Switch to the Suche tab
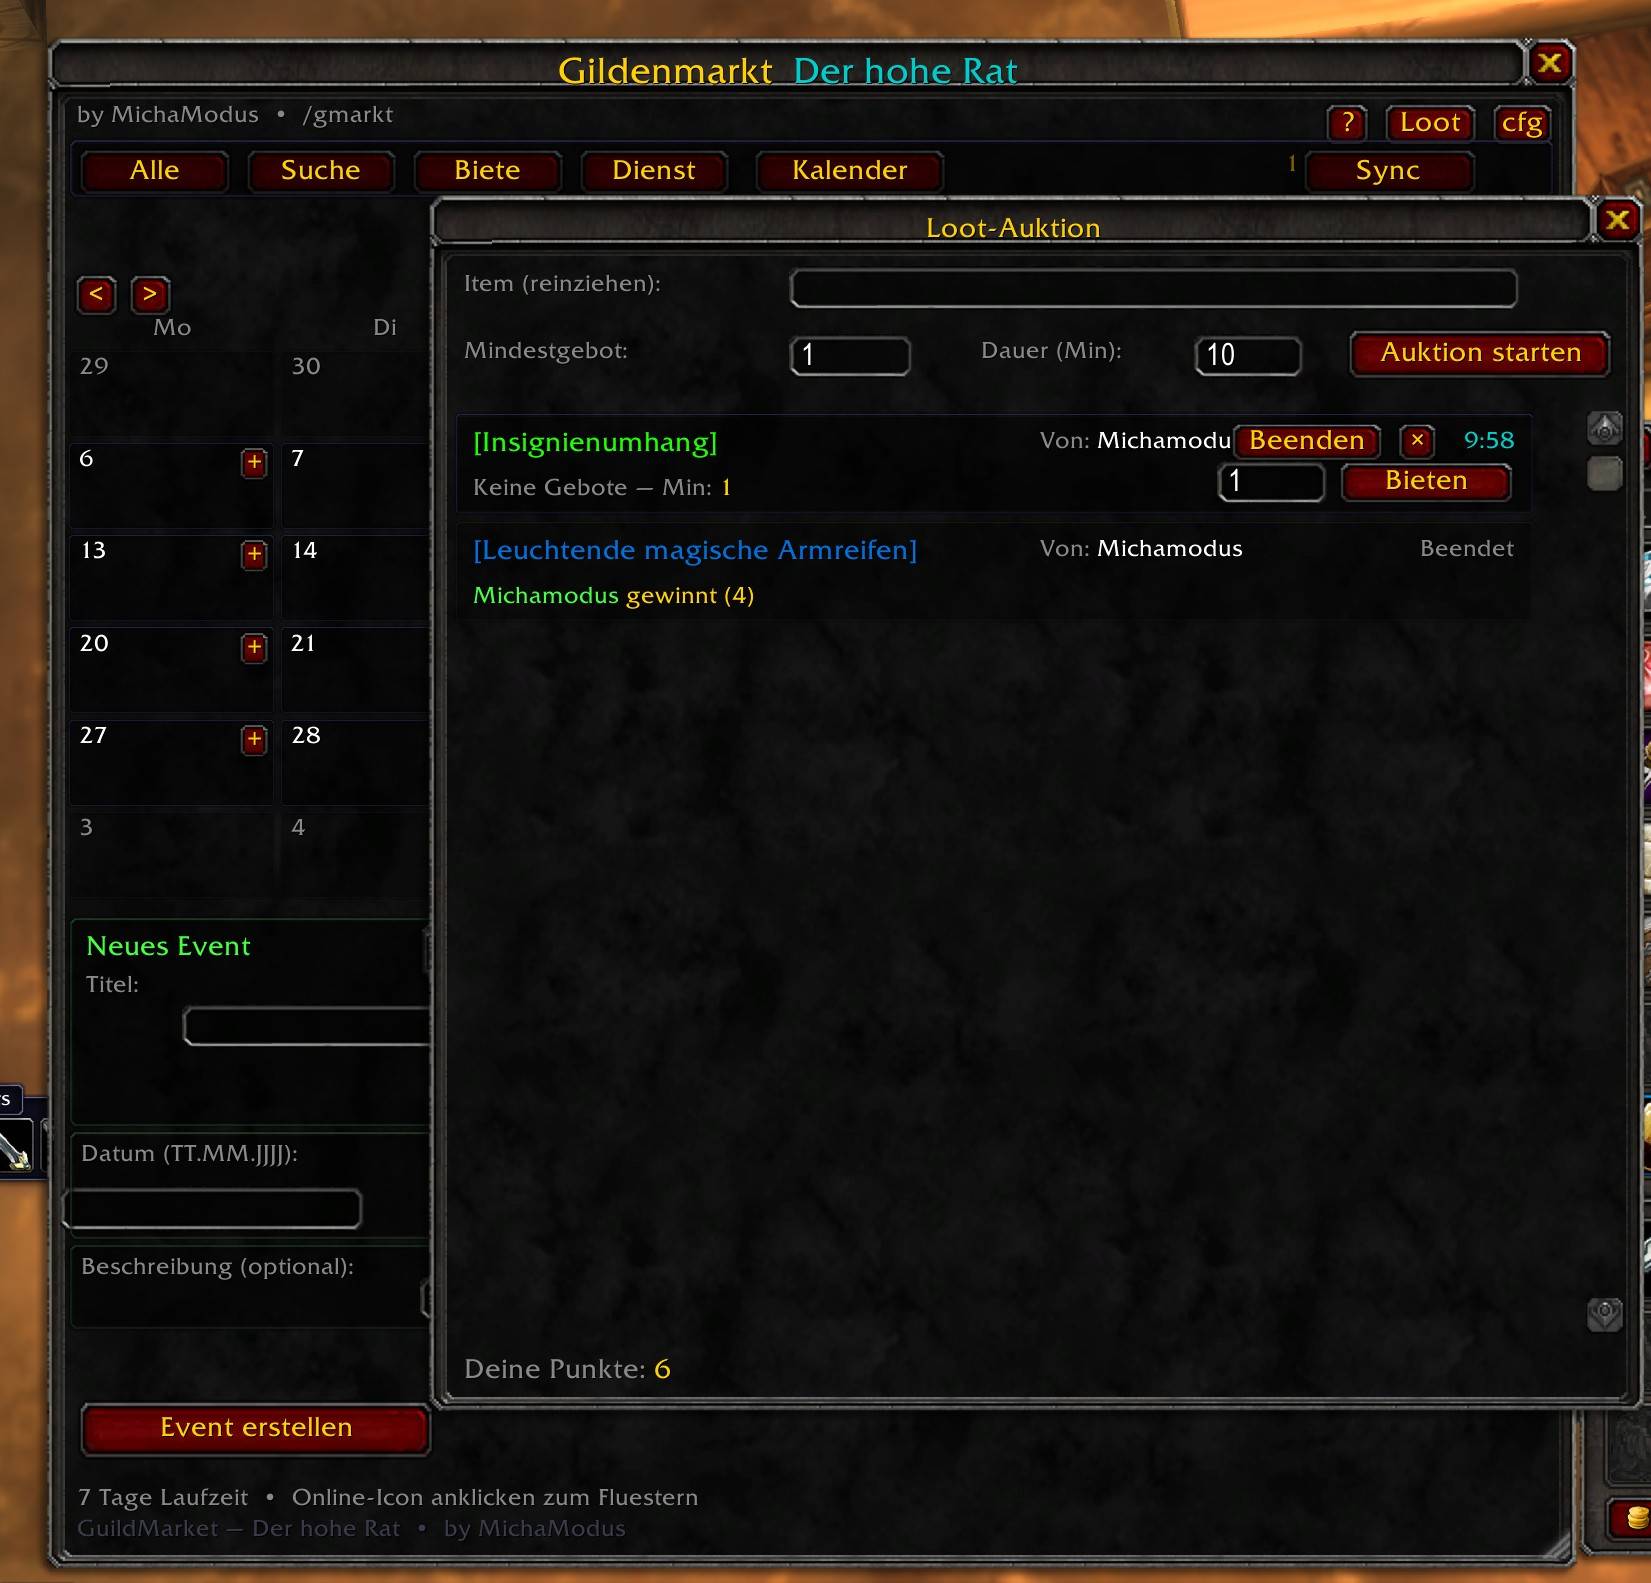The width and height of the screenshot is (1651, 1583). 321,171
